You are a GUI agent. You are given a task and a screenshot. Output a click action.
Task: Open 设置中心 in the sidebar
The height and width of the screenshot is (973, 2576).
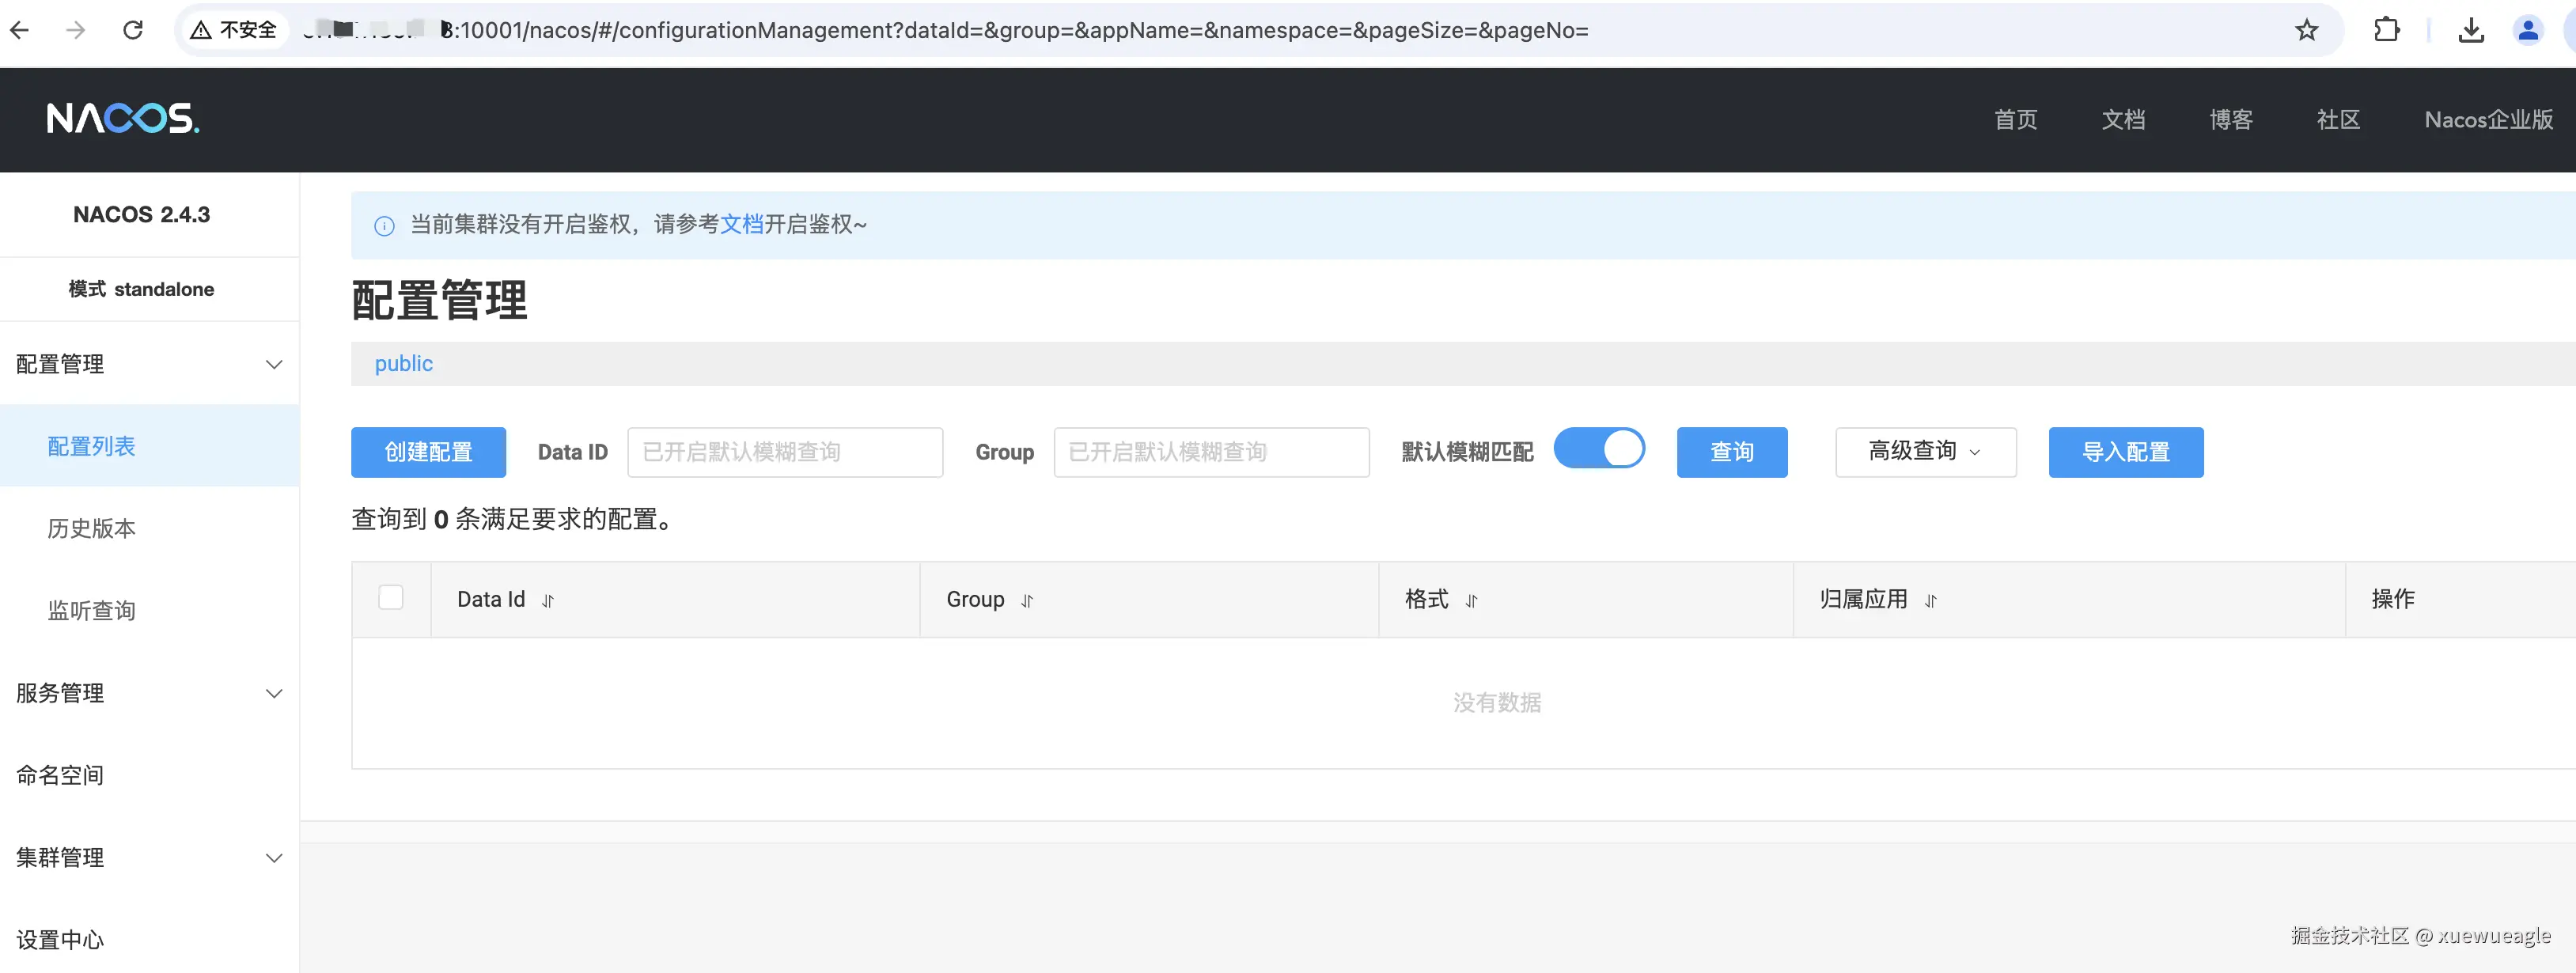[59, 939]
